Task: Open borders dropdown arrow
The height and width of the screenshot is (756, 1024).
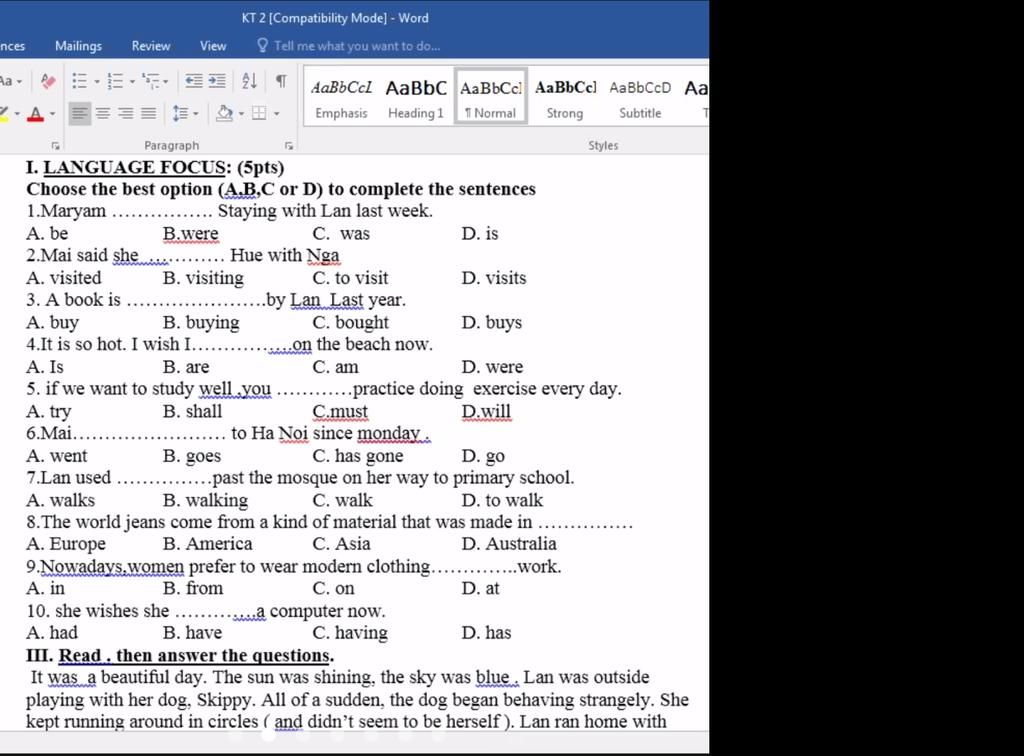Action: (x=277, y=114)
